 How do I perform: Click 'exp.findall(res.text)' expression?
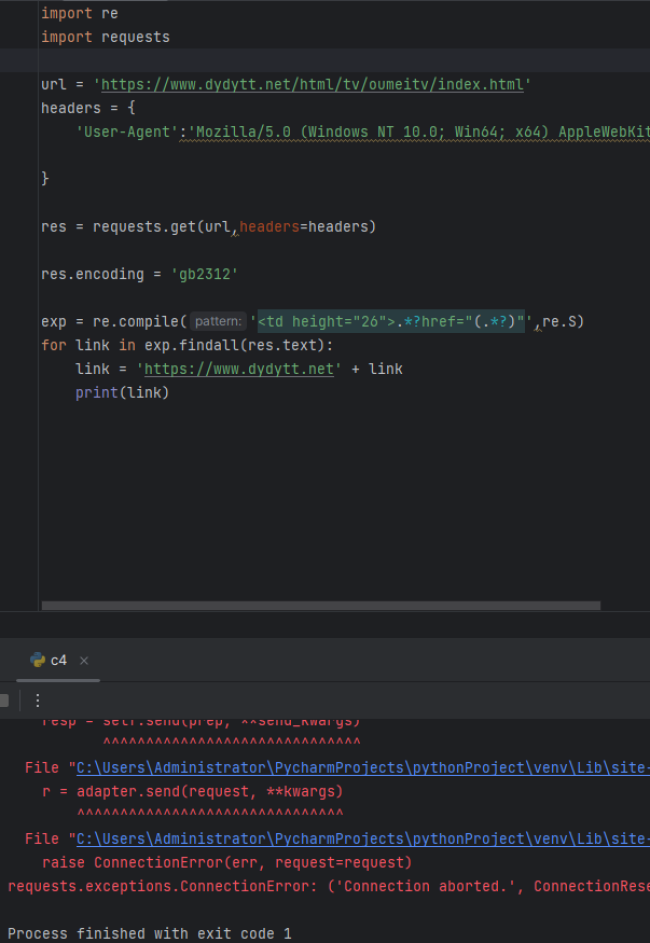click(234, 345)
